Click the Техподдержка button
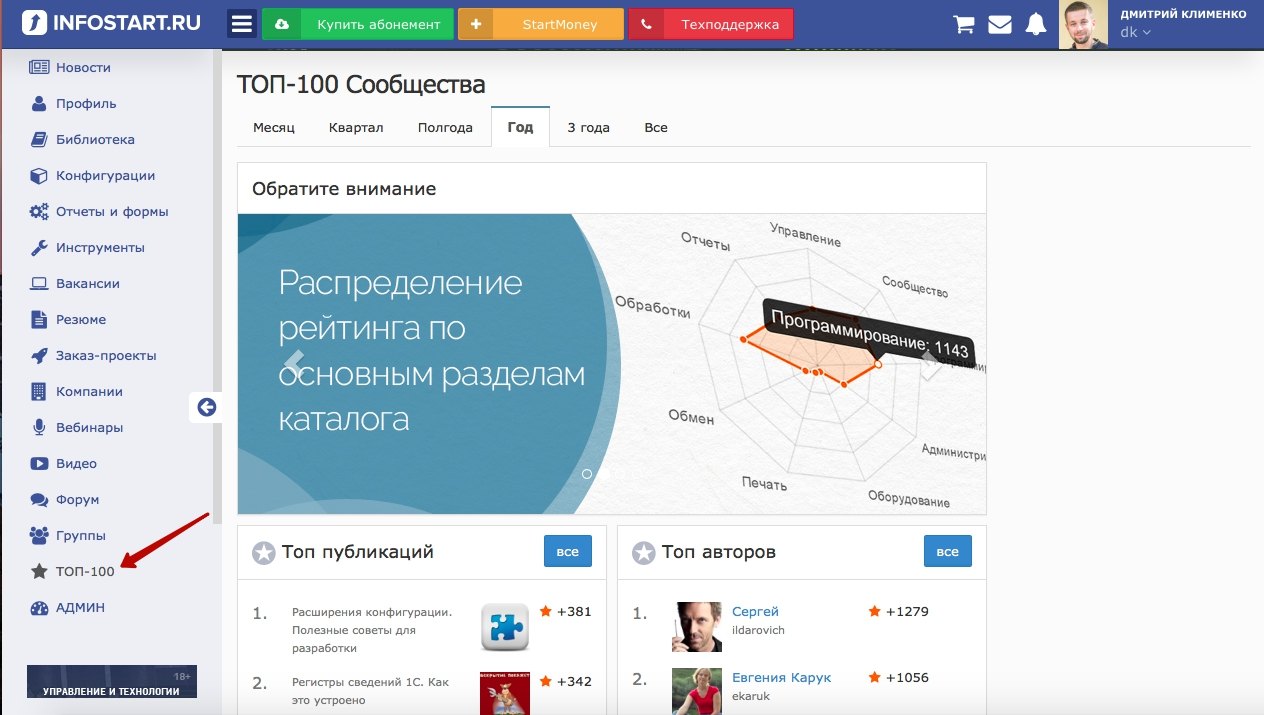1264x715 pixels. tap(711, 24)
